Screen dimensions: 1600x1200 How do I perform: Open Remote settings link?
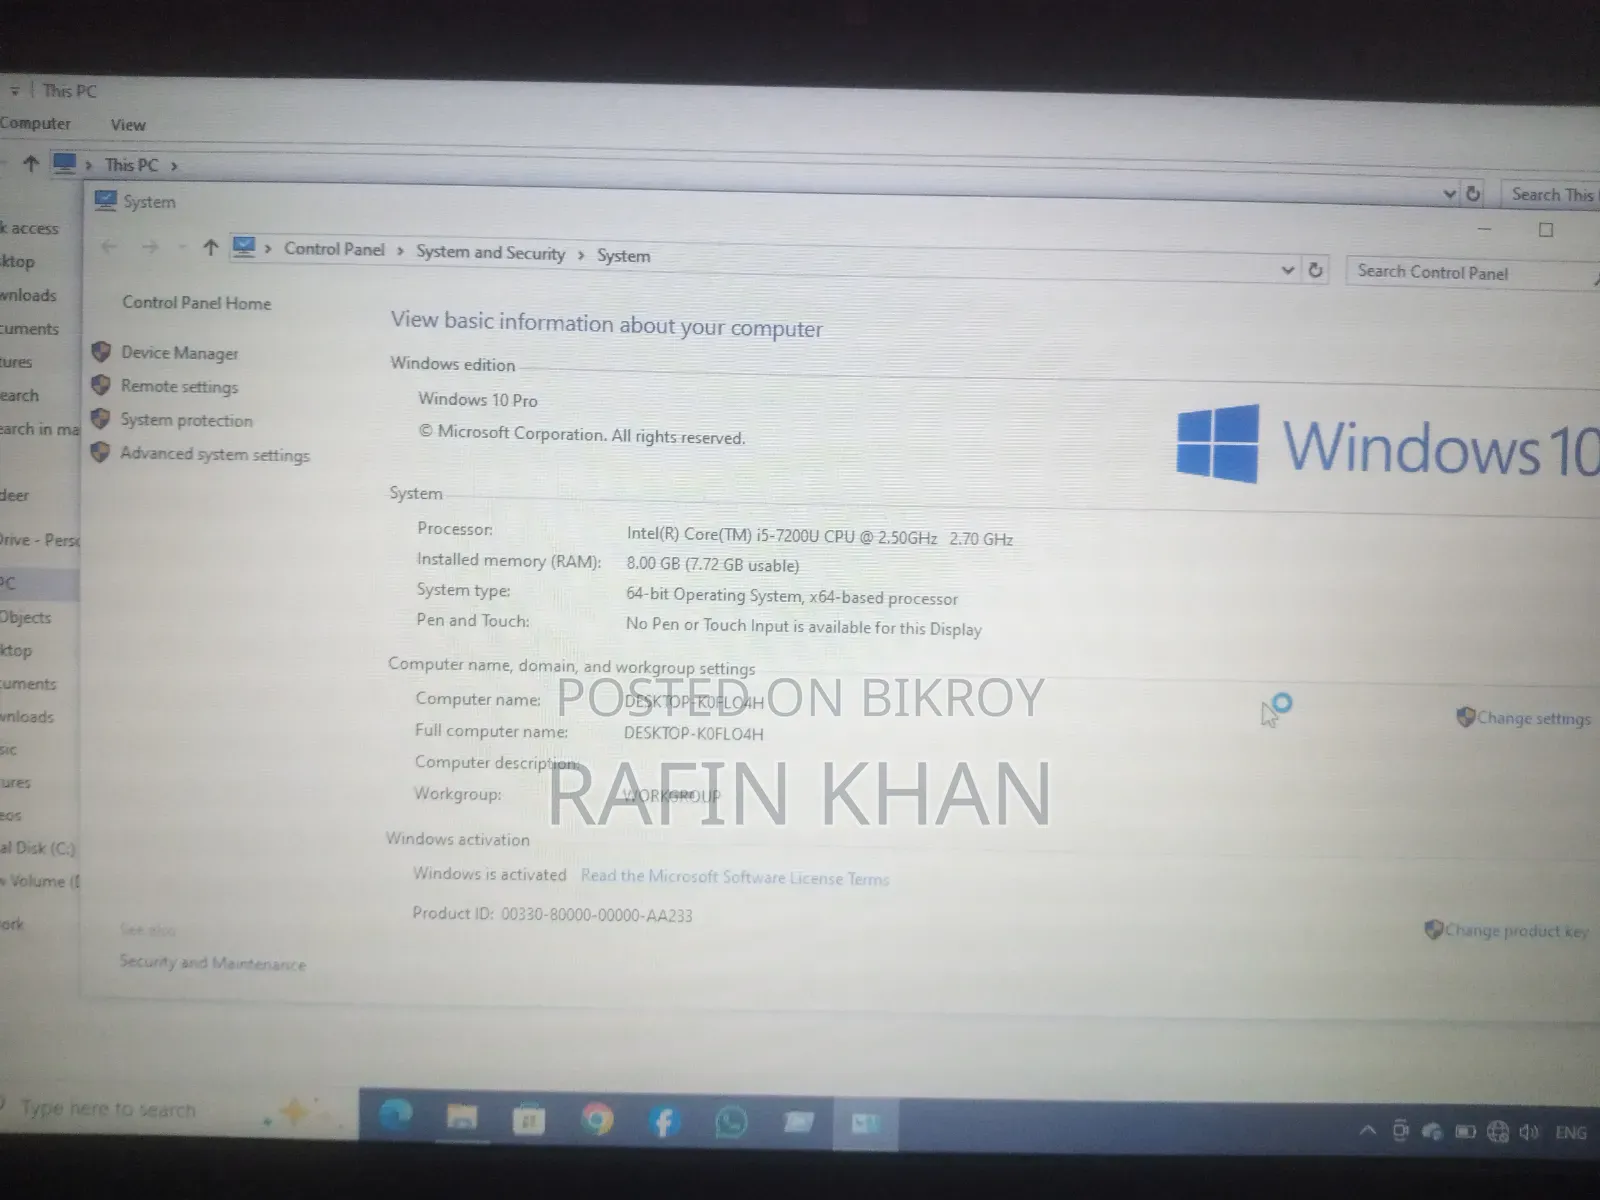coord(179,386)
